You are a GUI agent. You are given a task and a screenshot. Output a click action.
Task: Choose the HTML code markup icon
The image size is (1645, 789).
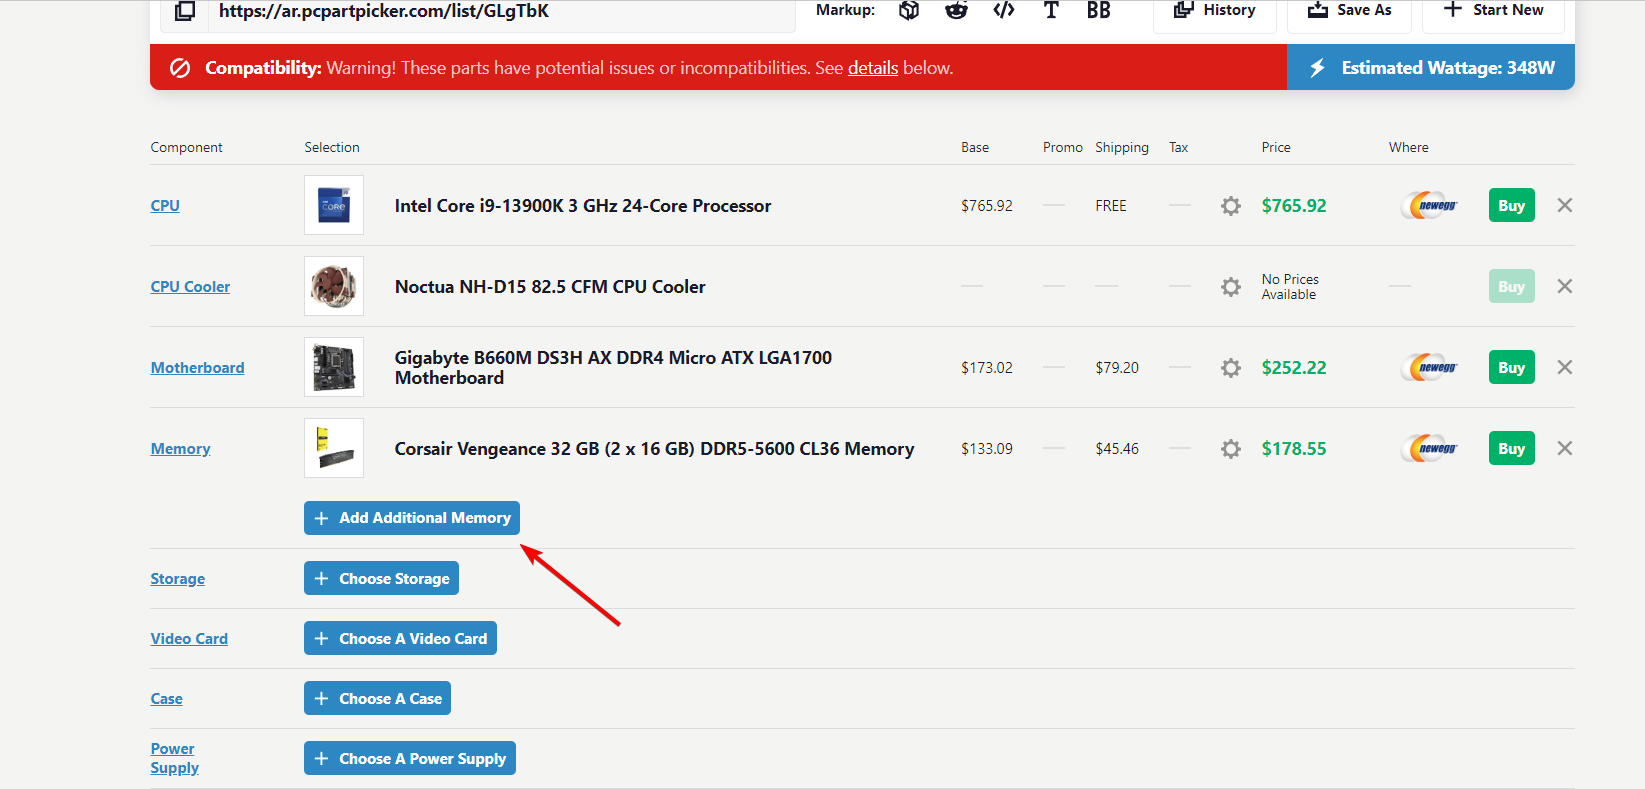point(1004,10)
